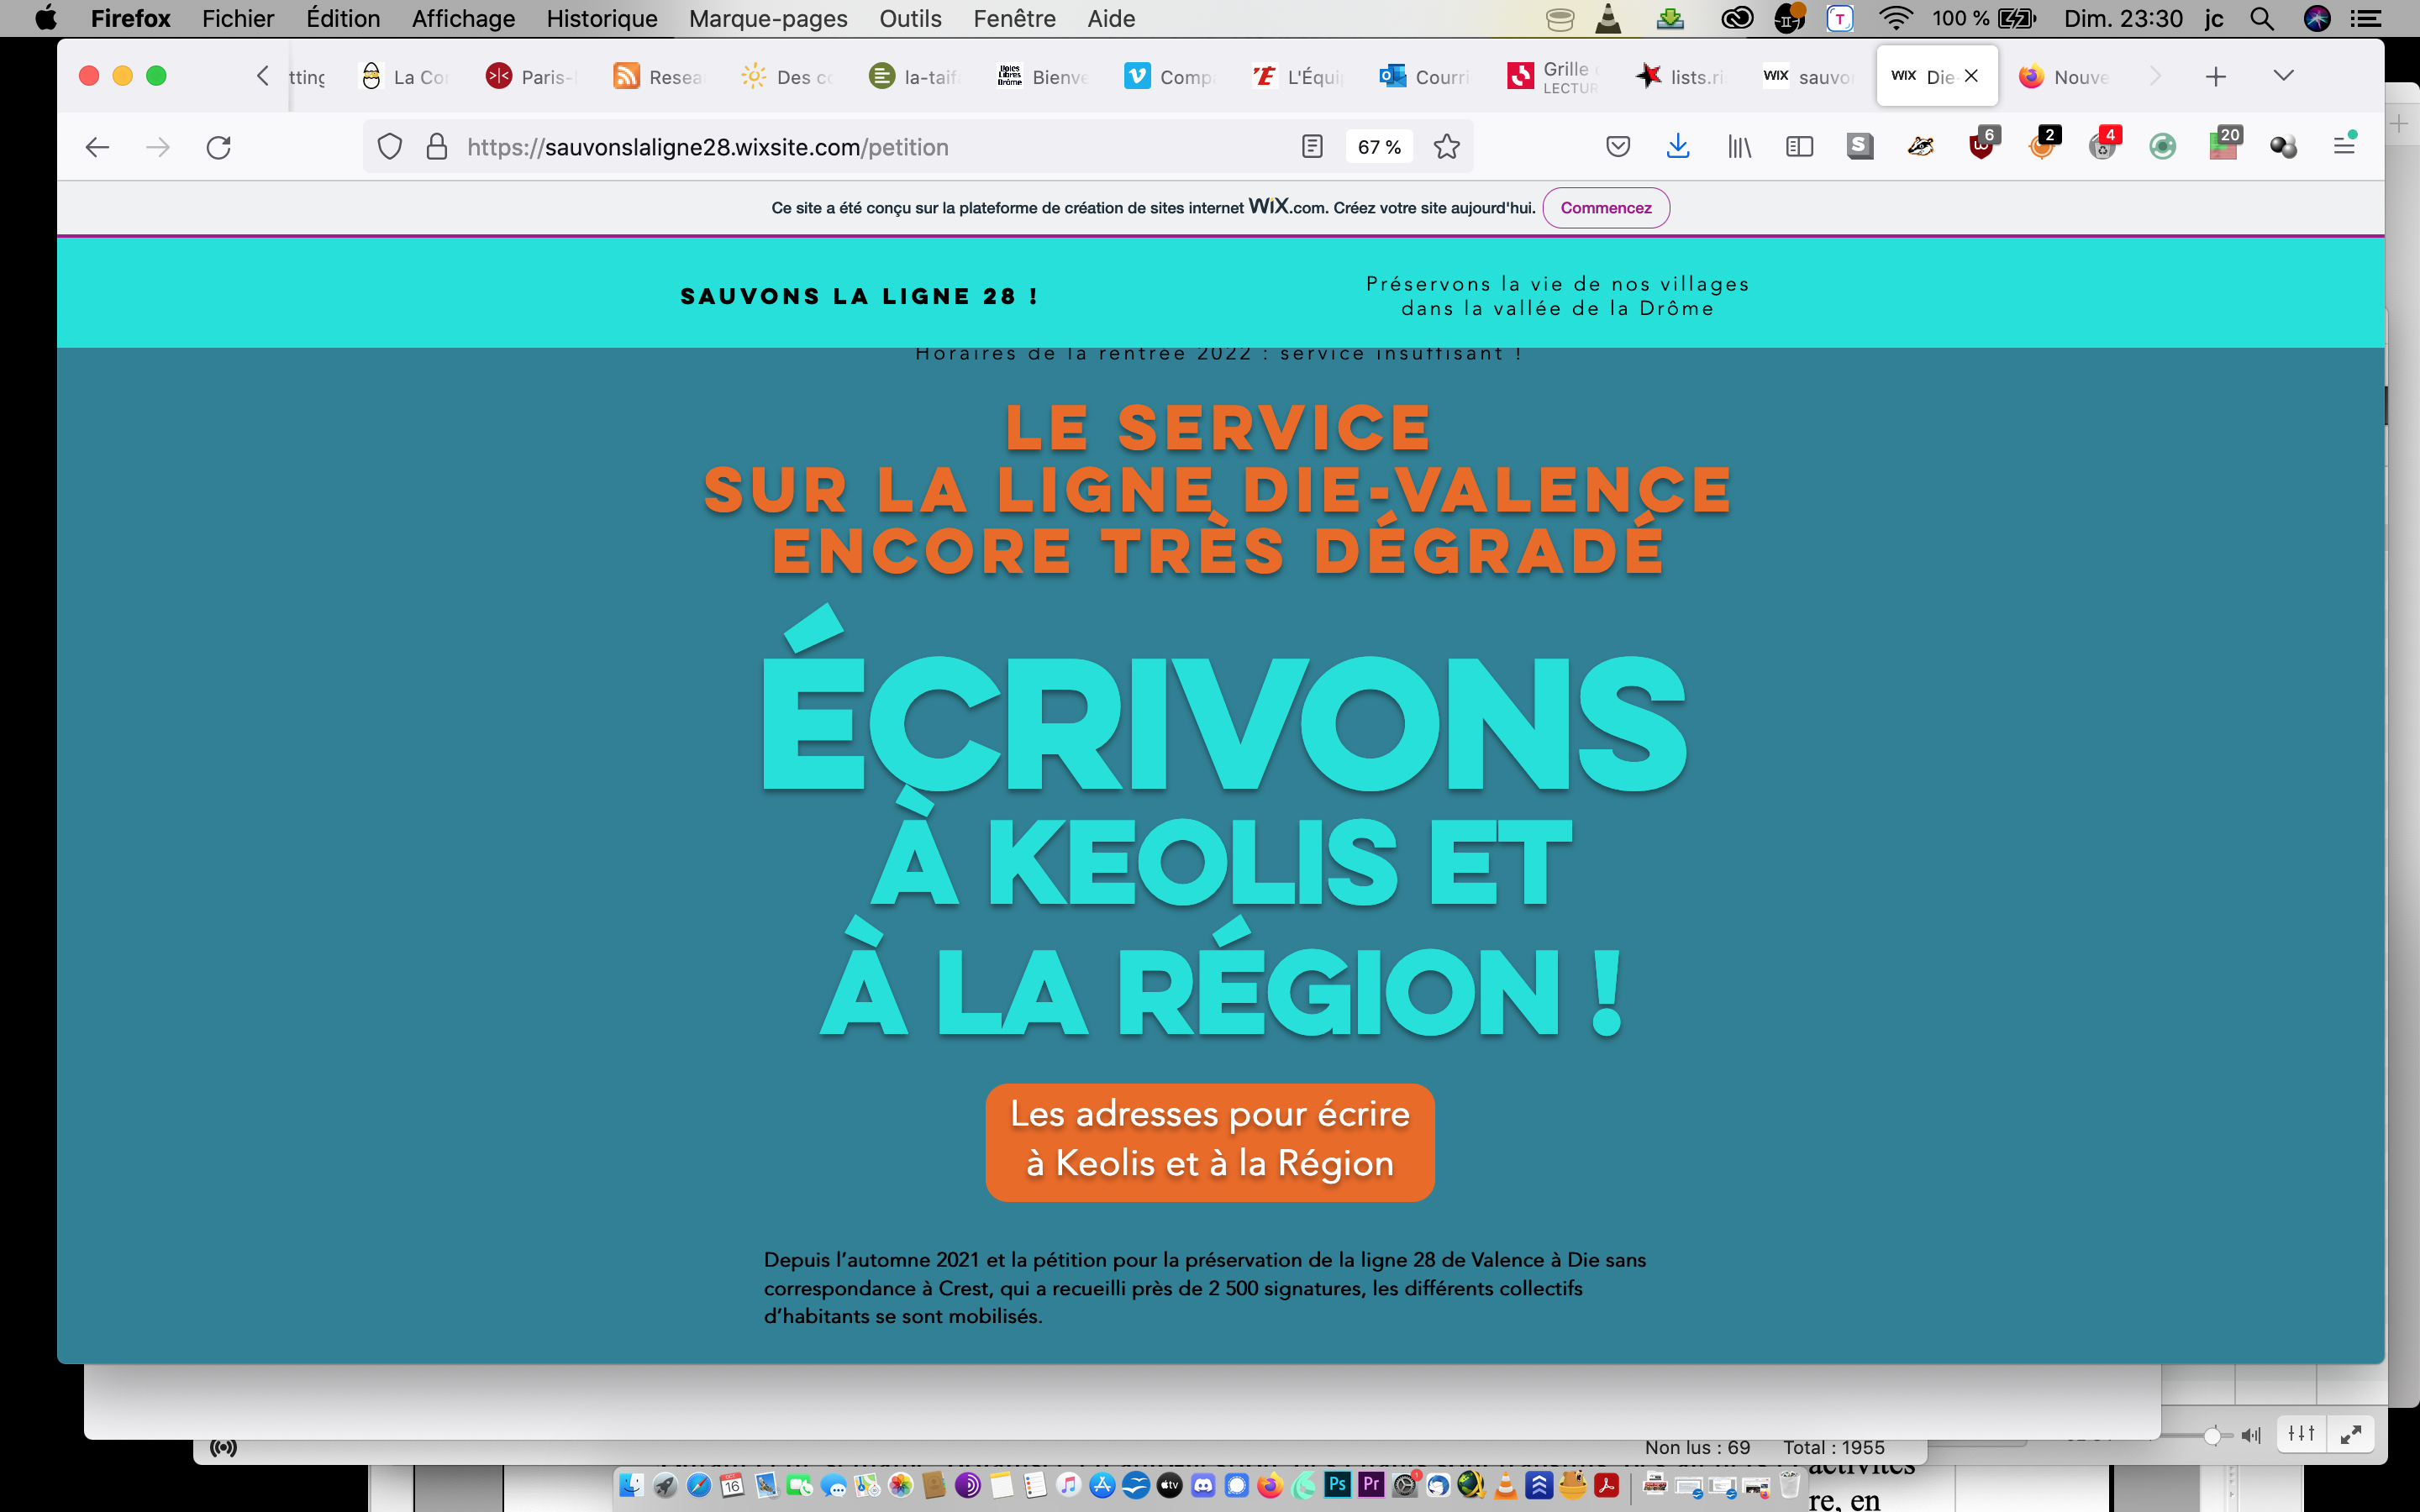The height and width of the screenshot is (1512, 2420).
Task: Reload the current page
Action: coord(218,147)
